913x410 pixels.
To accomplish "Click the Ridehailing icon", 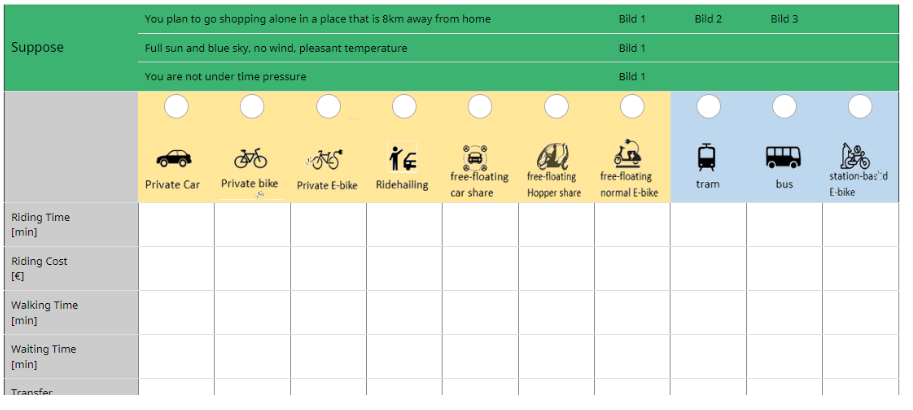I will 402,157.
